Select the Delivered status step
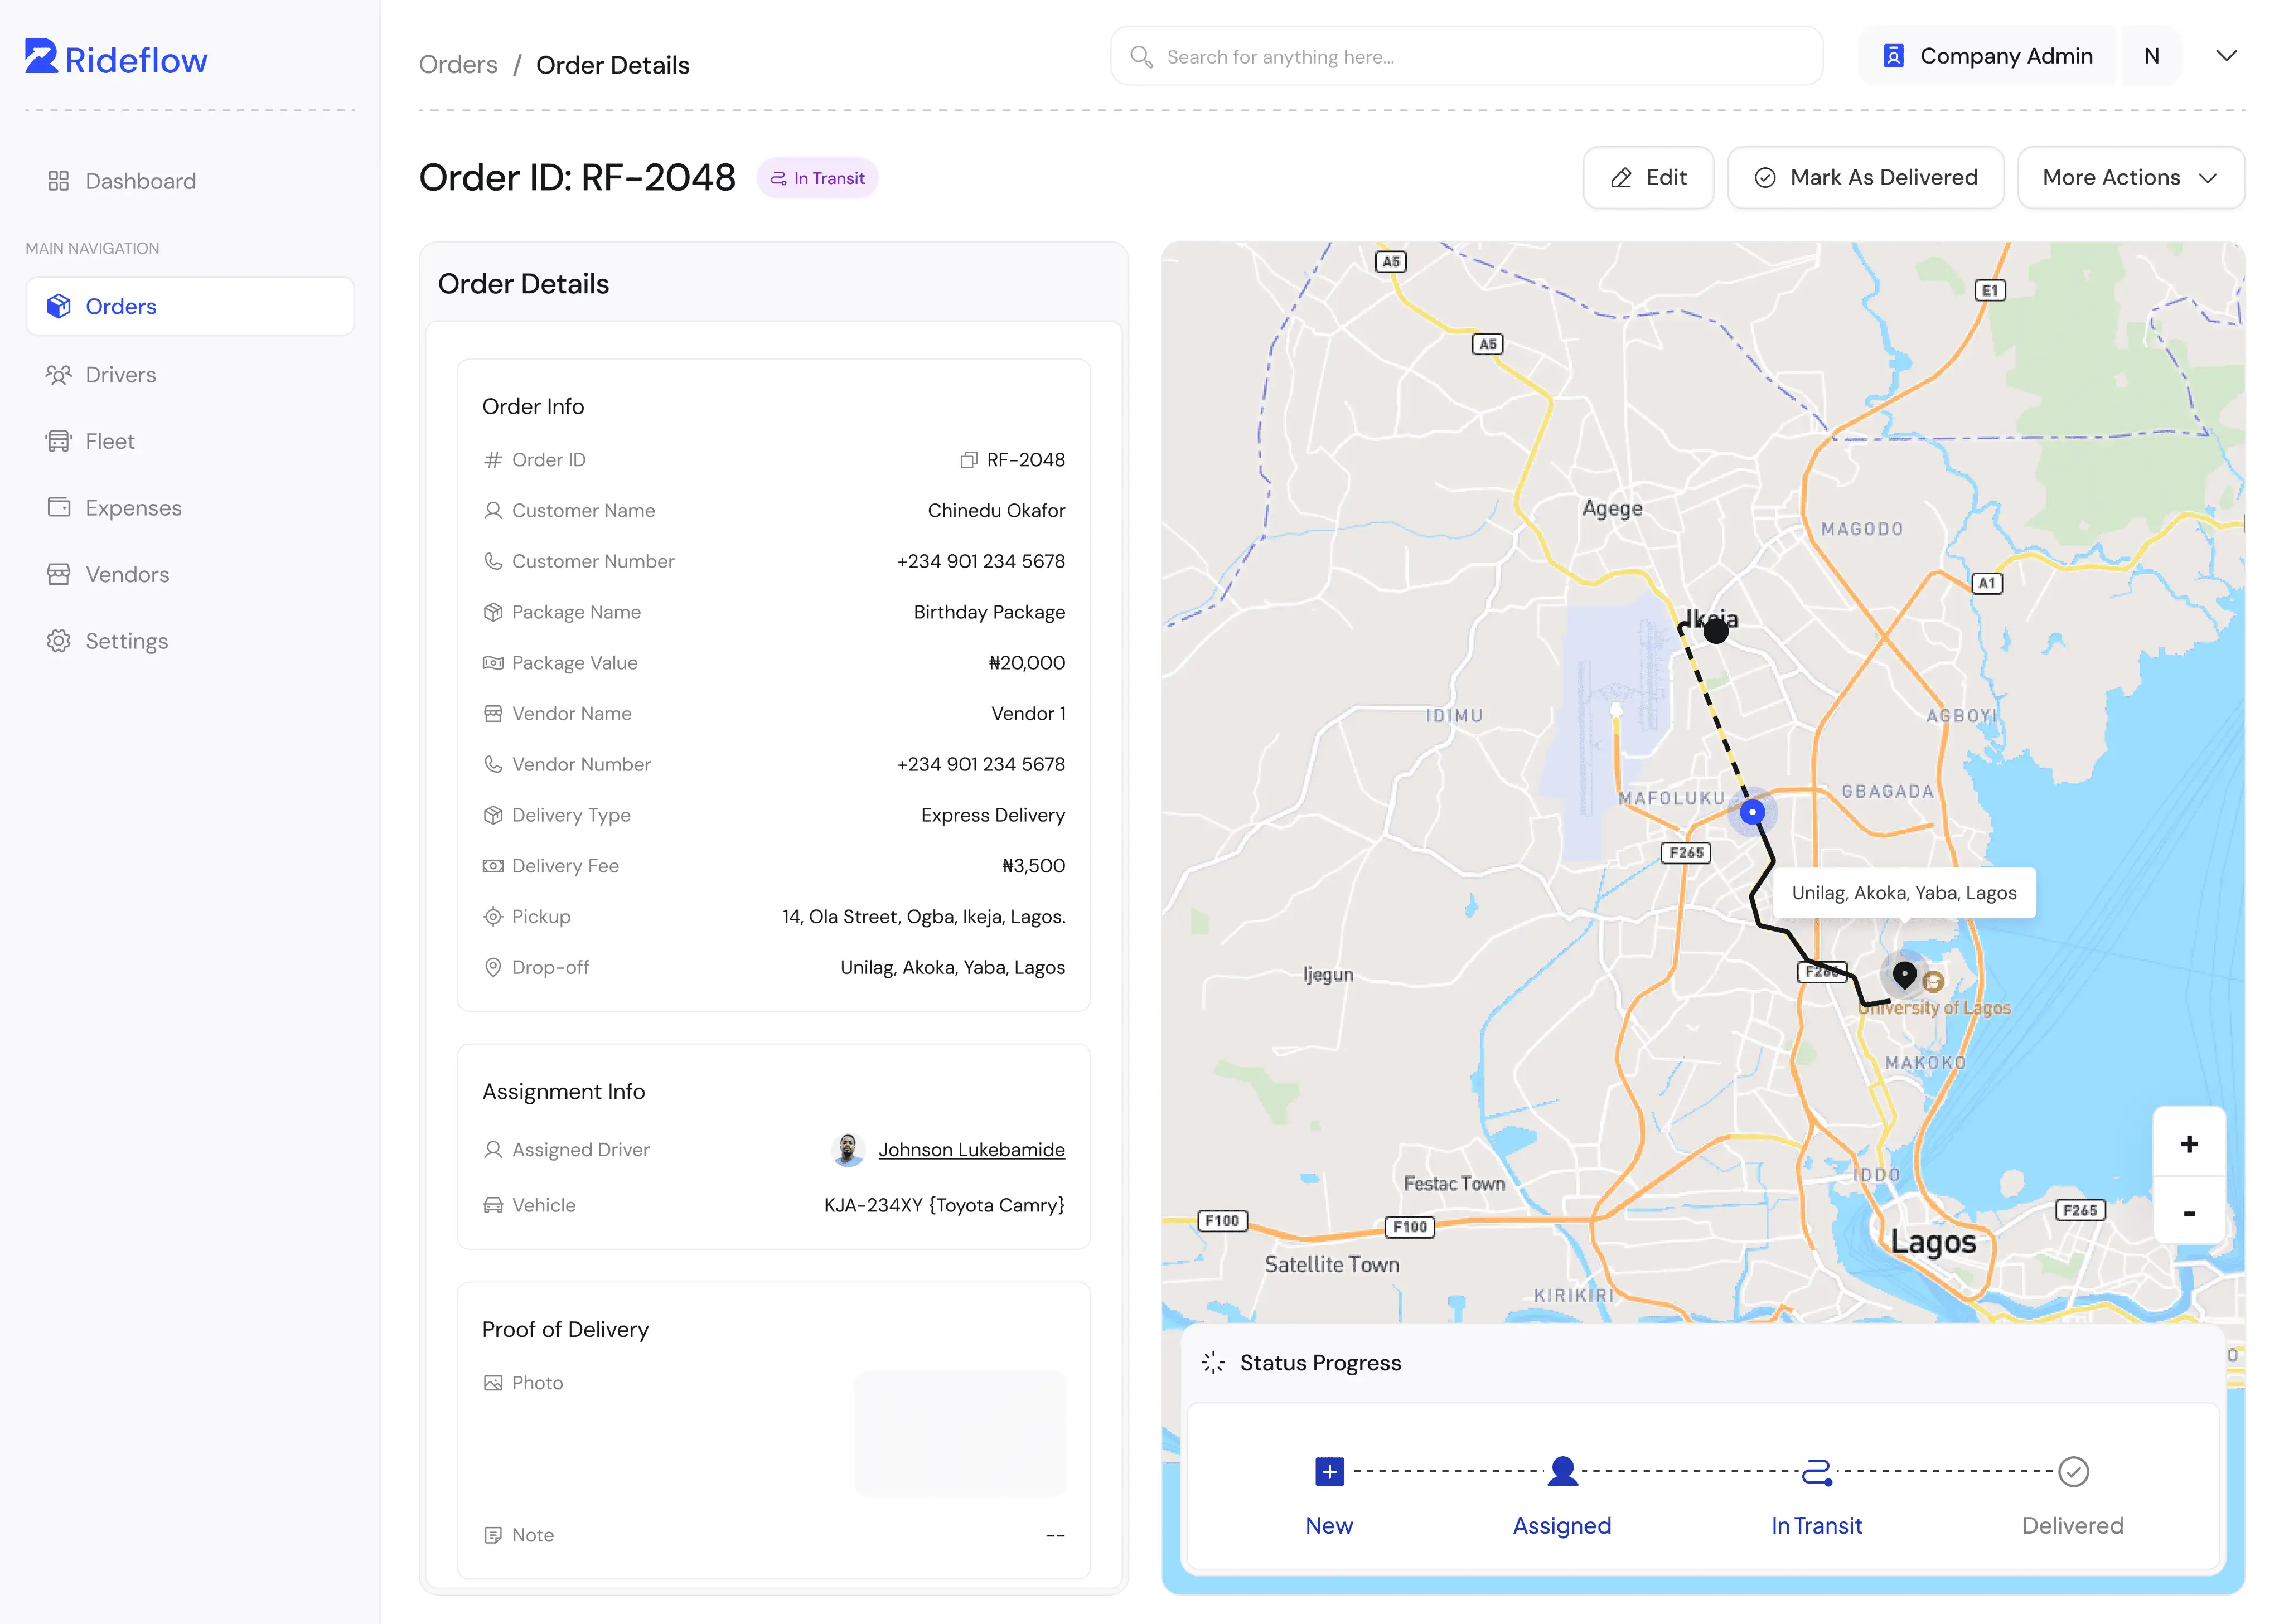 tap(2073, 1525)
